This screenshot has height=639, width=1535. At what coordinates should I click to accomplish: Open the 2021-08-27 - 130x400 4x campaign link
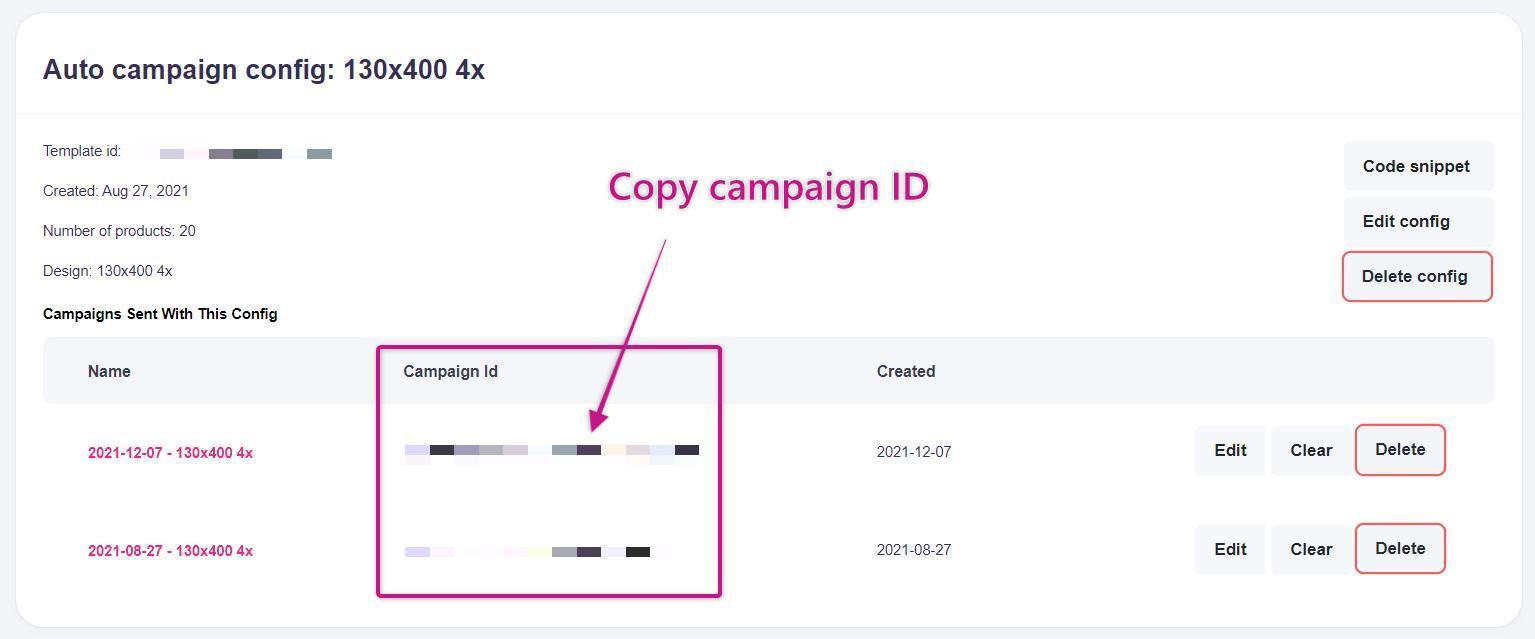tap(170, 551)
